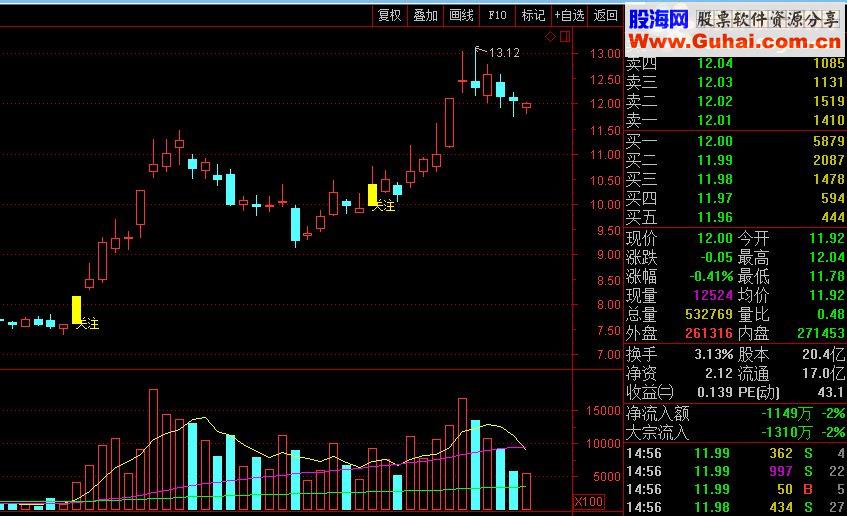Viewport: 847px width, 516px height.
Task: Click the X100 volume scale label
Action: tap(588, 502)
